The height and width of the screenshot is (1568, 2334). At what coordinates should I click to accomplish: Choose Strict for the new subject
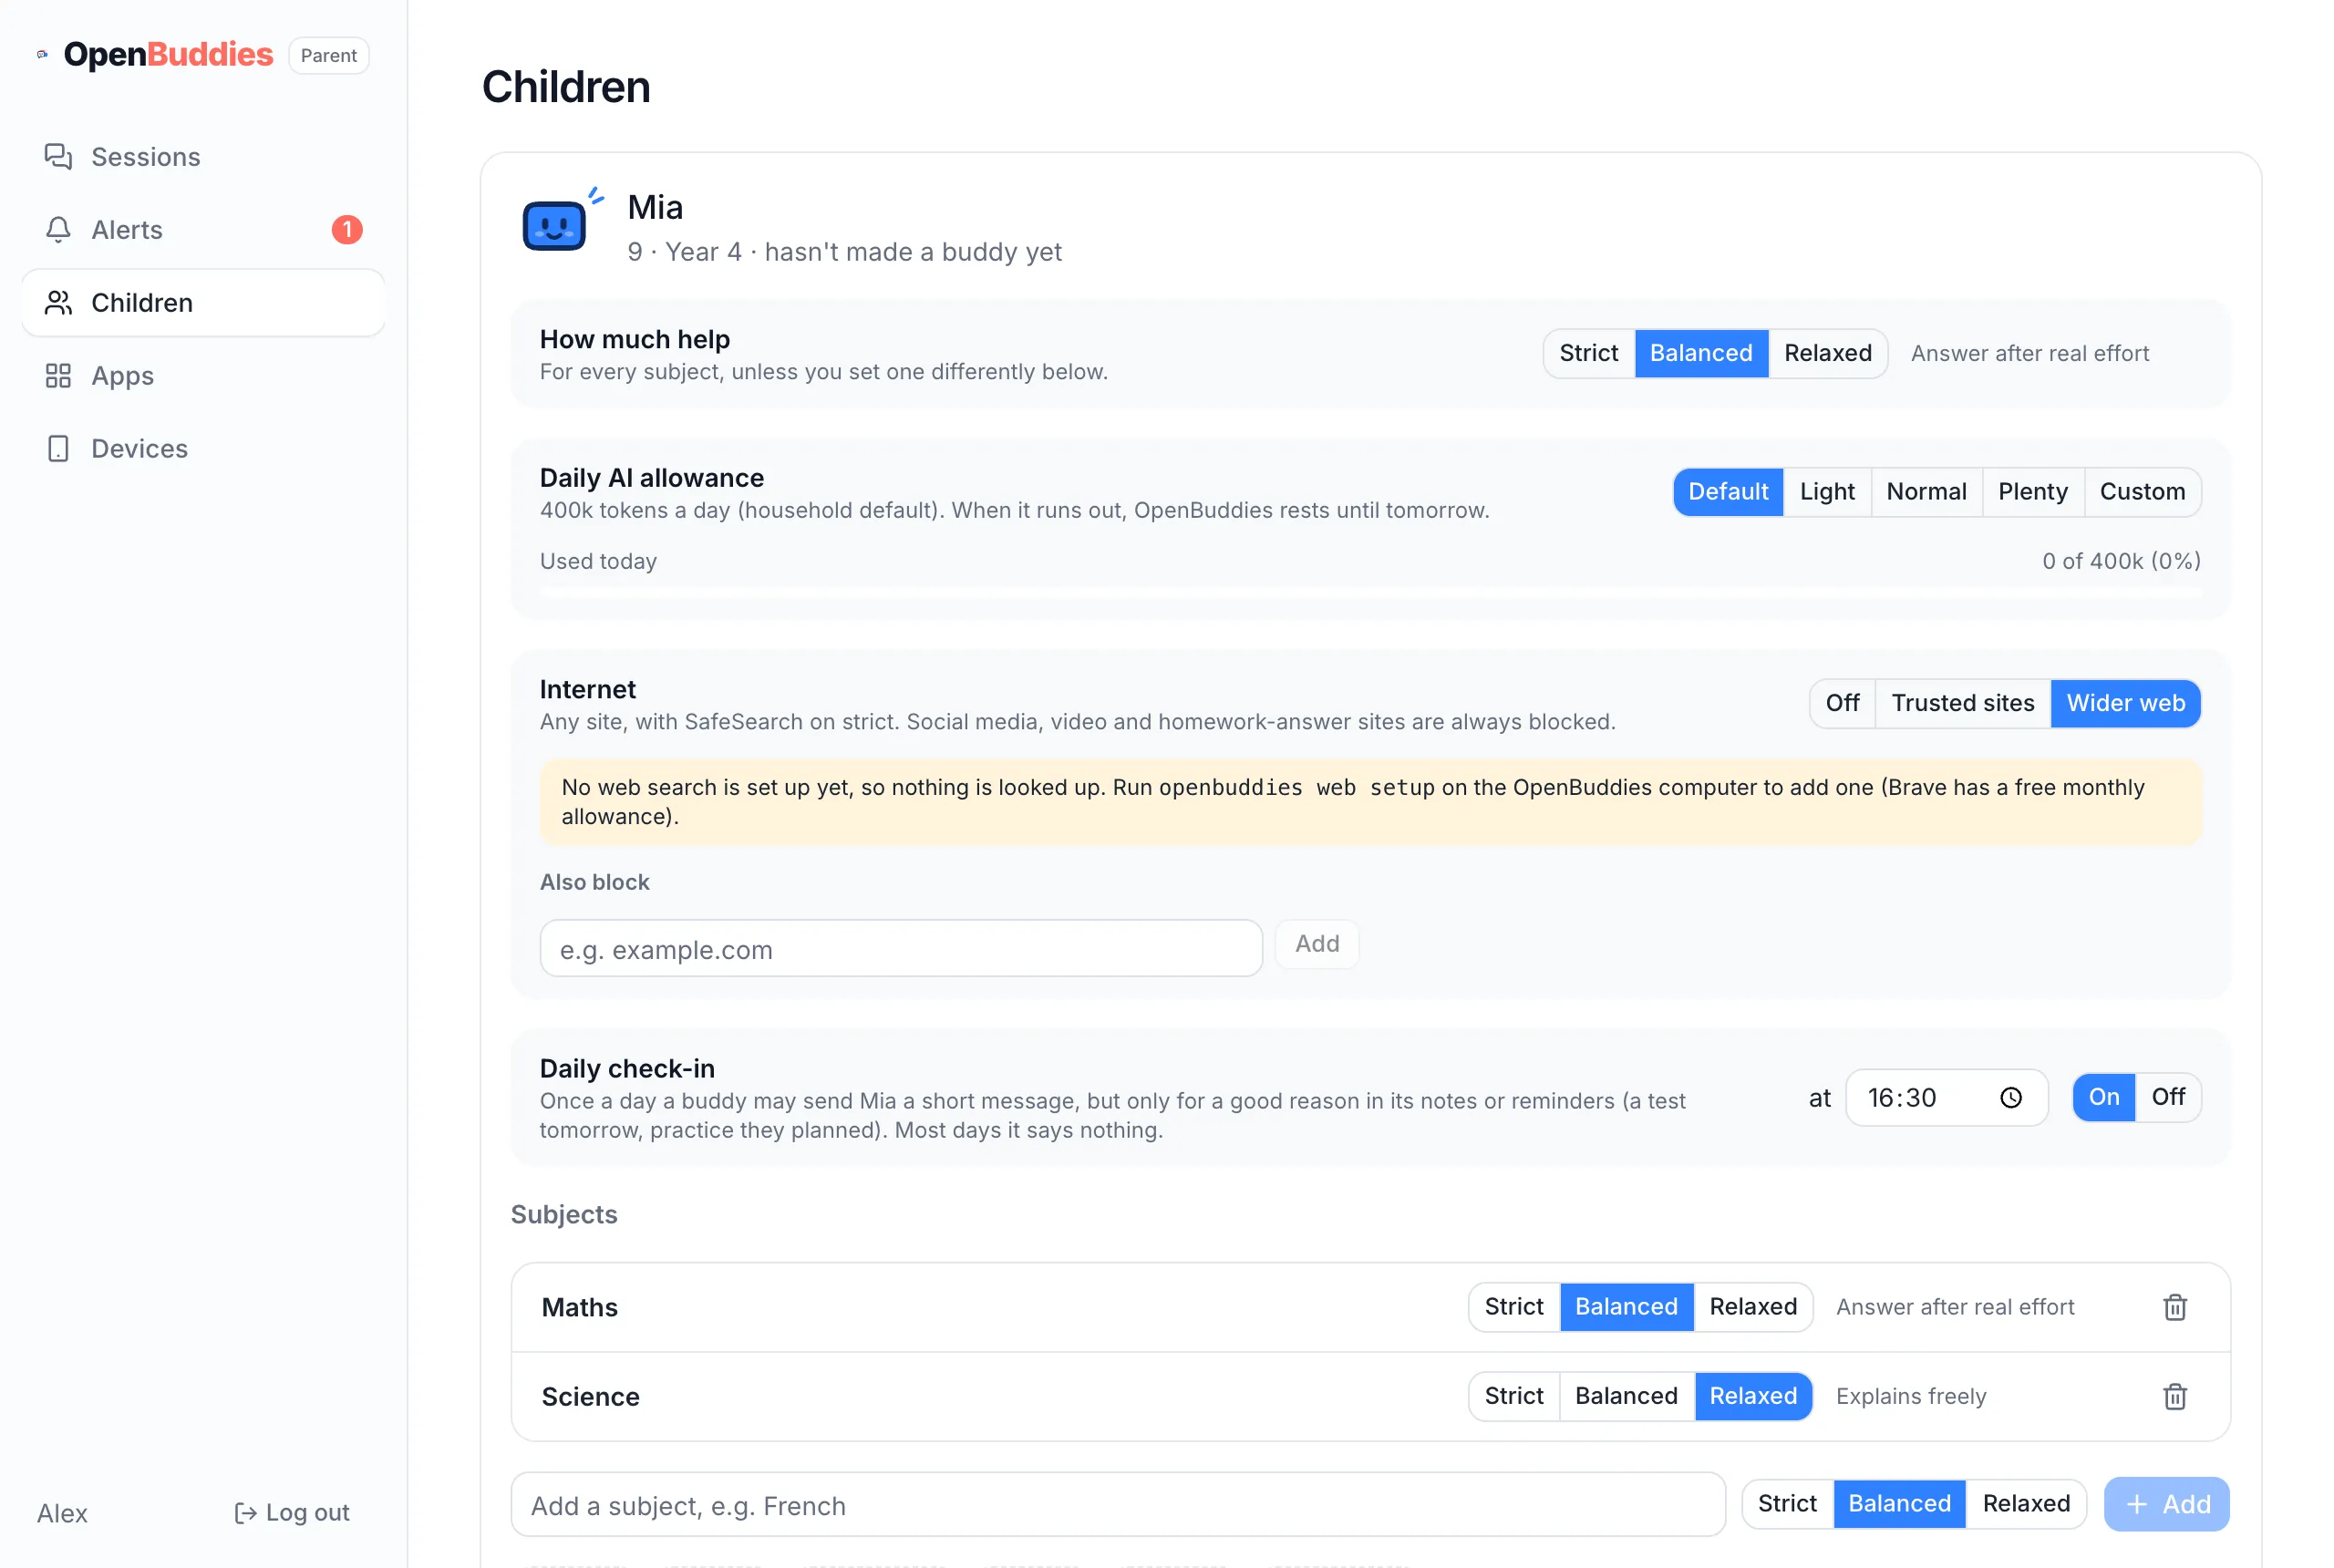[1786, 1504]
